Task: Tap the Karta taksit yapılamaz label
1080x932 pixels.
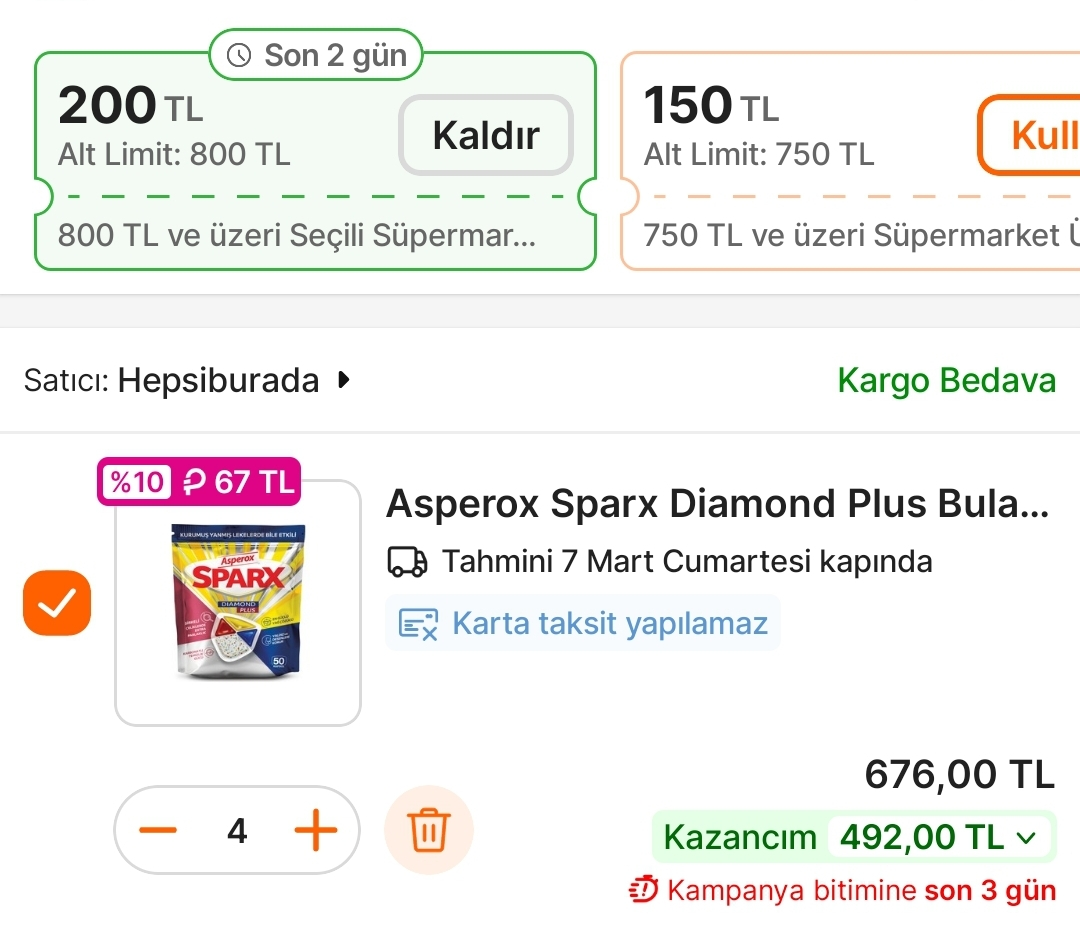Action: point(610,624)
